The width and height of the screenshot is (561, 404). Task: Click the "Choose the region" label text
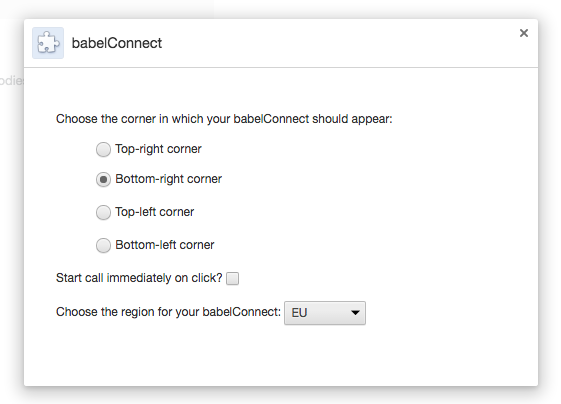(x=169, y=312)
